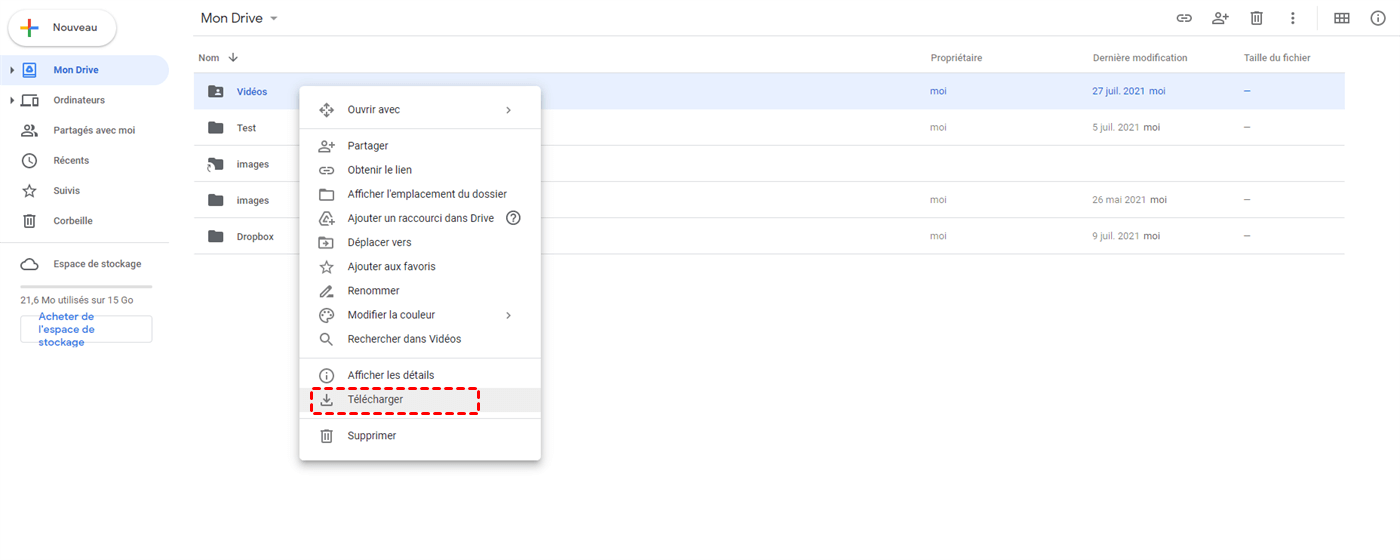The width and height of the screenshot is (1400, 560).
Task: Click the help question mark icon in menu
Action: pyautogui.click(x=514, y=218)
